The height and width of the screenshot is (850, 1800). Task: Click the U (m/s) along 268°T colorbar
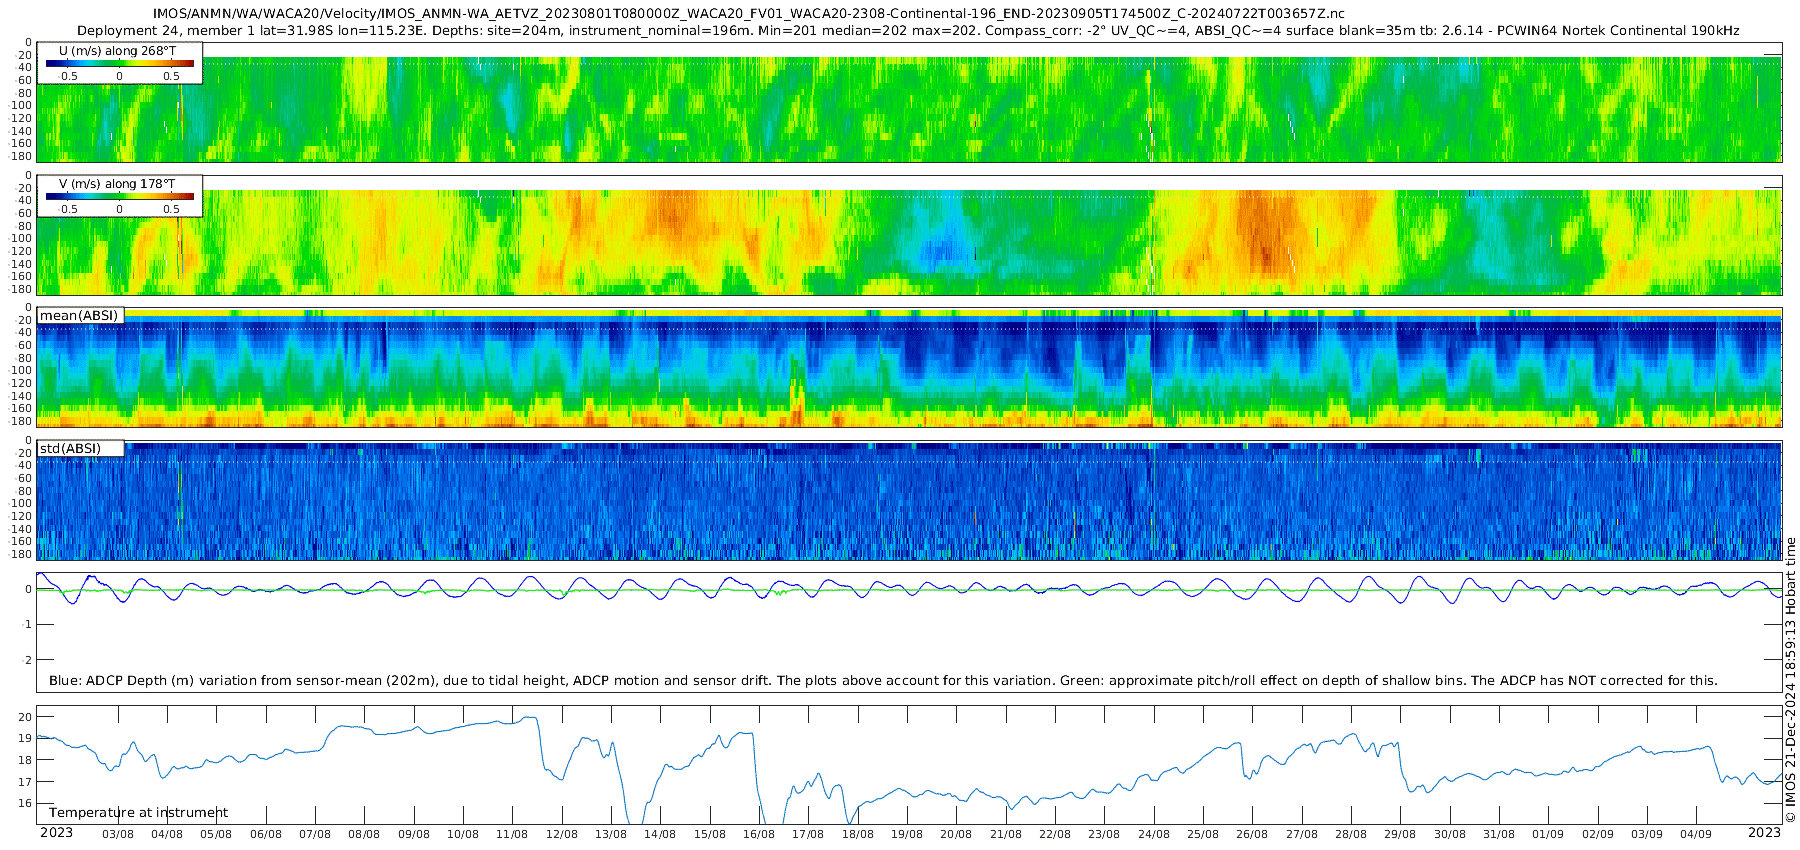click(x=119, y=63)
